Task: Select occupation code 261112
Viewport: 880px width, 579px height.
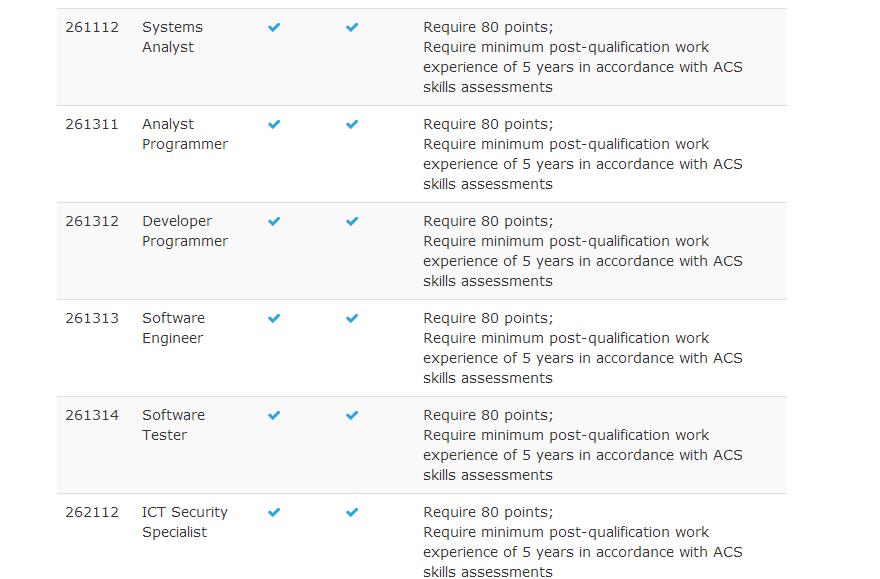Action: (92, 27)
